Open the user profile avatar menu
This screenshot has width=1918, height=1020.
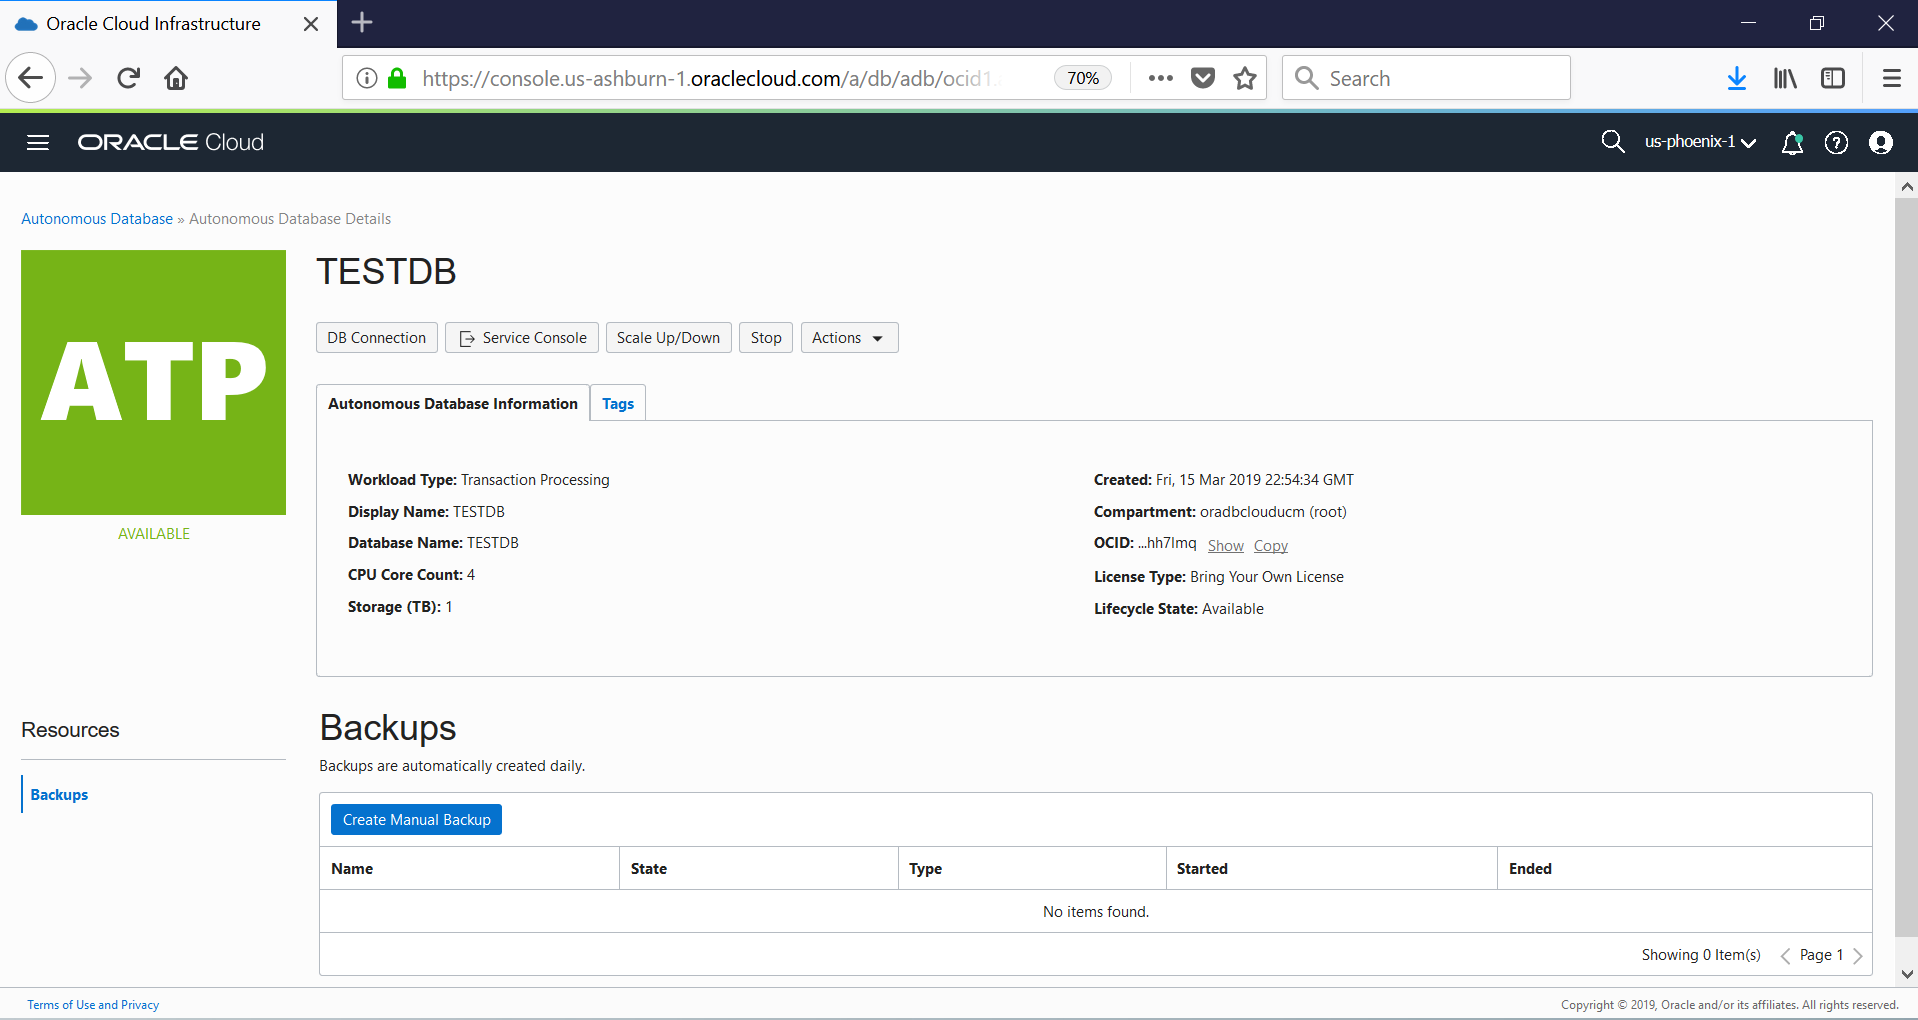(x=1881, y=143)
